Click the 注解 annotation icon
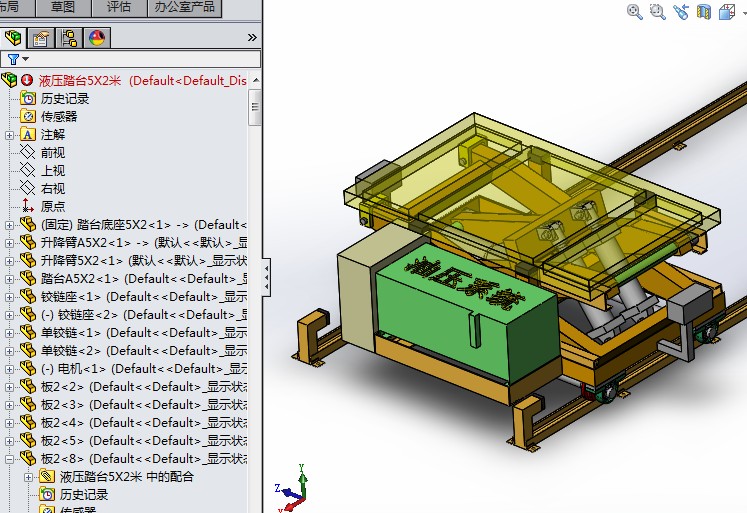Image resolution: width=747 pixels, height=513 pixels. click(28, 135)
